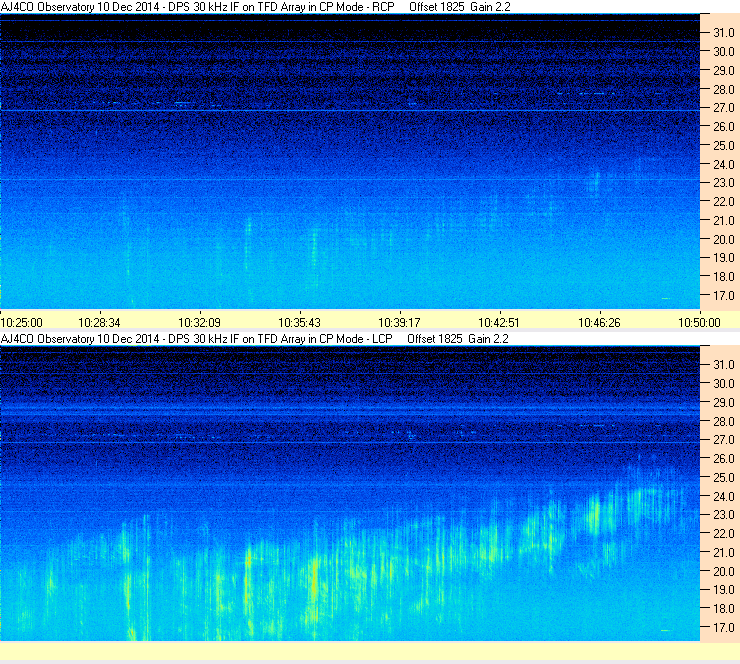Click 27.0 on the LCP frequency scale
740x664 pixels.
[x=723, y=440]
